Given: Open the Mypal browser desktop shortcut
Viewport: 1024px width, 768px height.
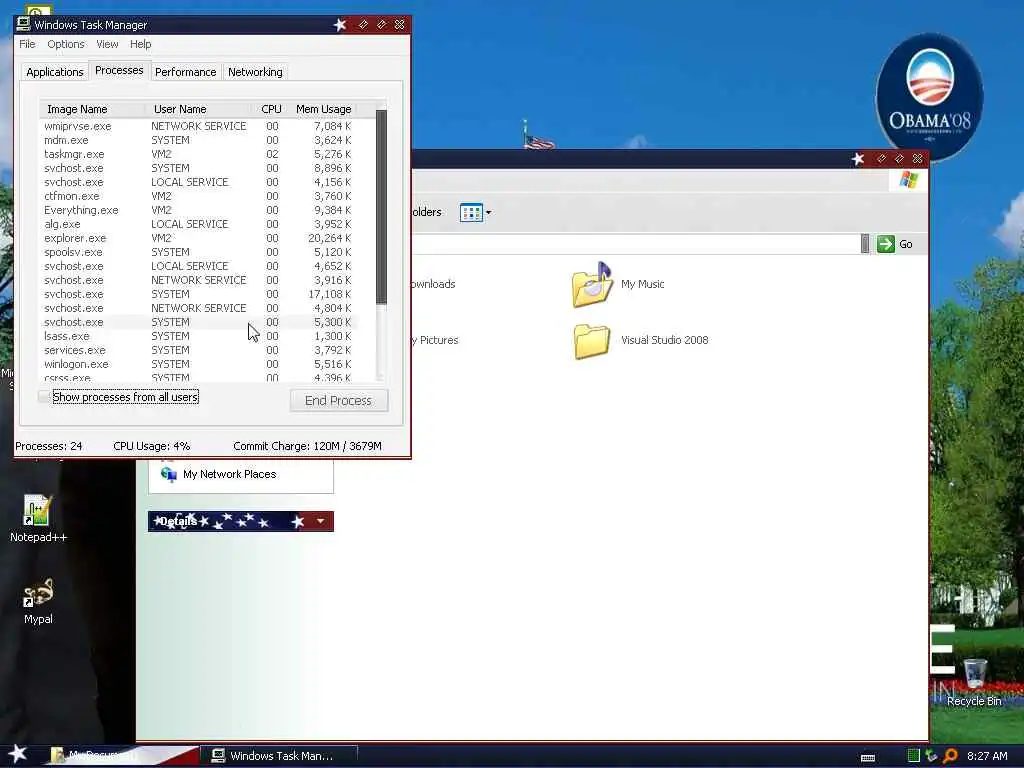Looking at the screenshot, I should point(38,601).
